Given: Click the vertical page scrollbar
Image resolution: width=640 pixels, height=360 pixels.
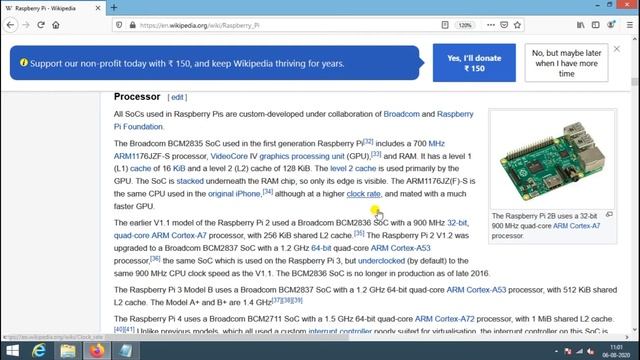Looking at the screenshot, I should 634,81.
